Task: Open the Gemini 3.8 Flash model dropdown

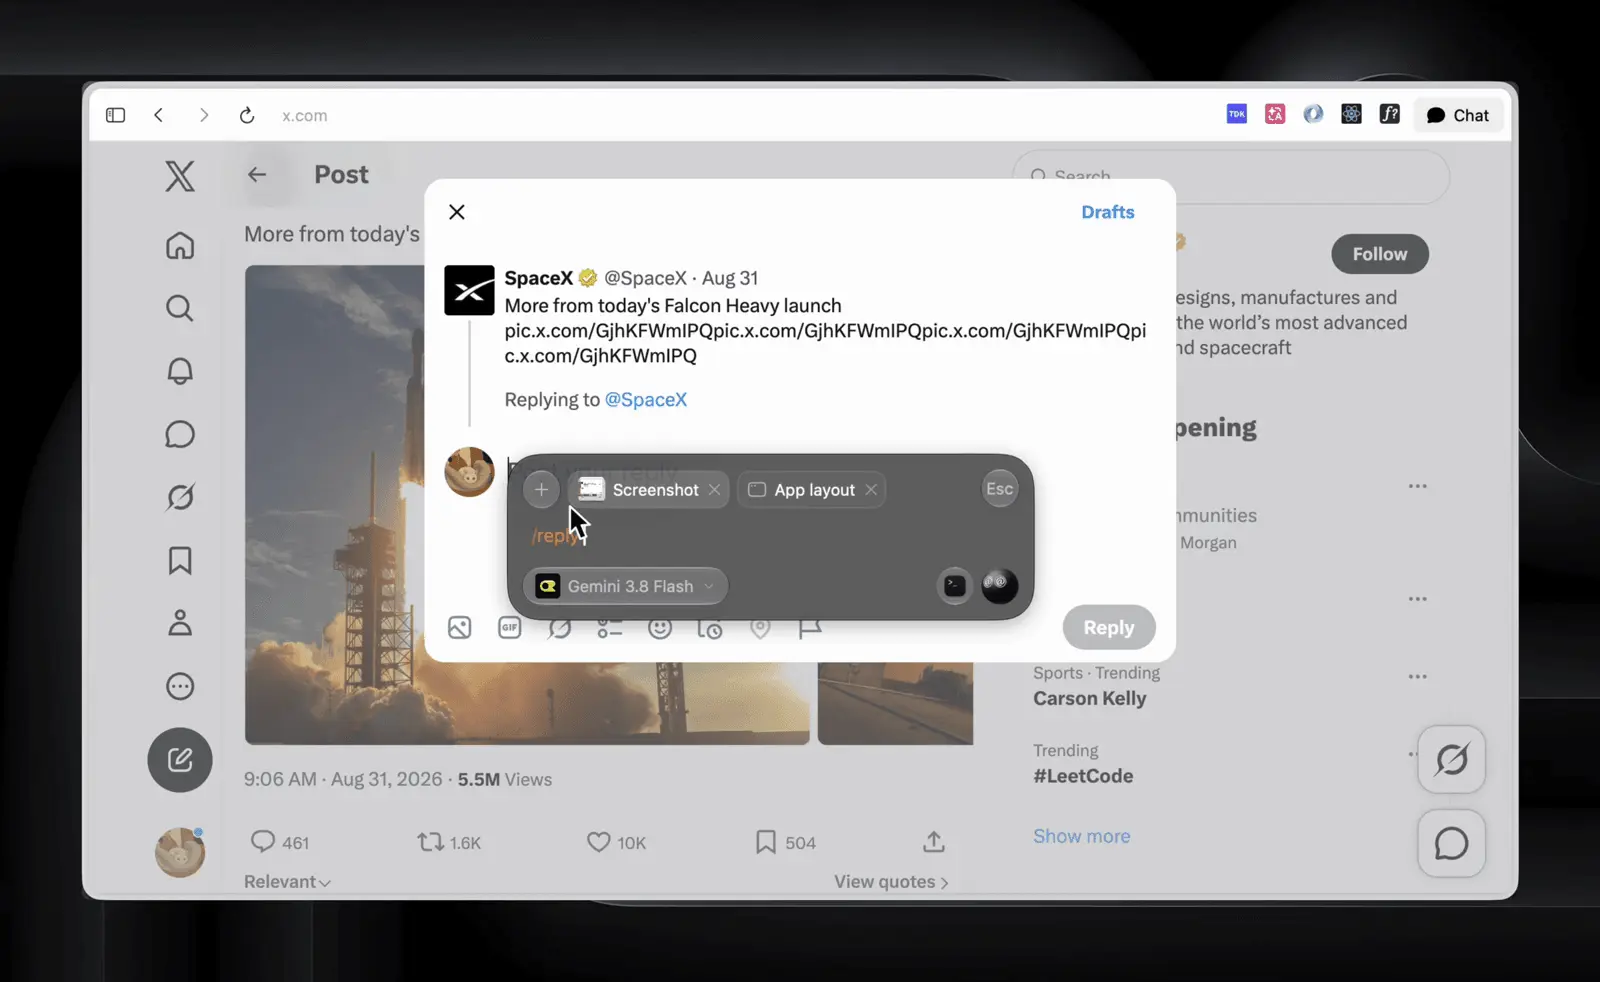Action: [626, 586]
